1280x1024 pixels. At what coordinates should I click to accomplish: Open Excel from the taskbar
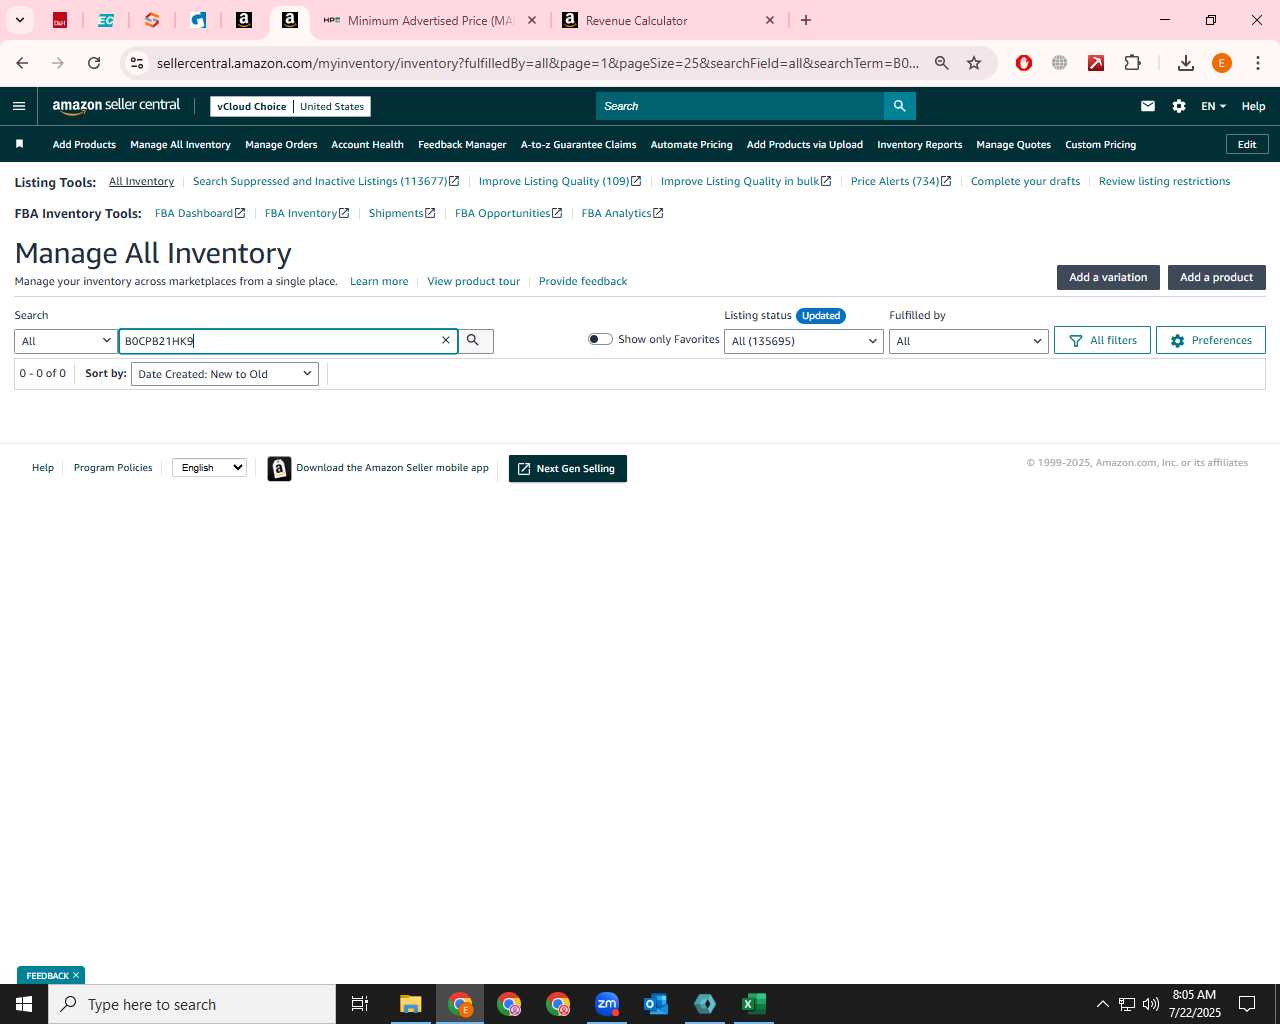coord(754,1004)
